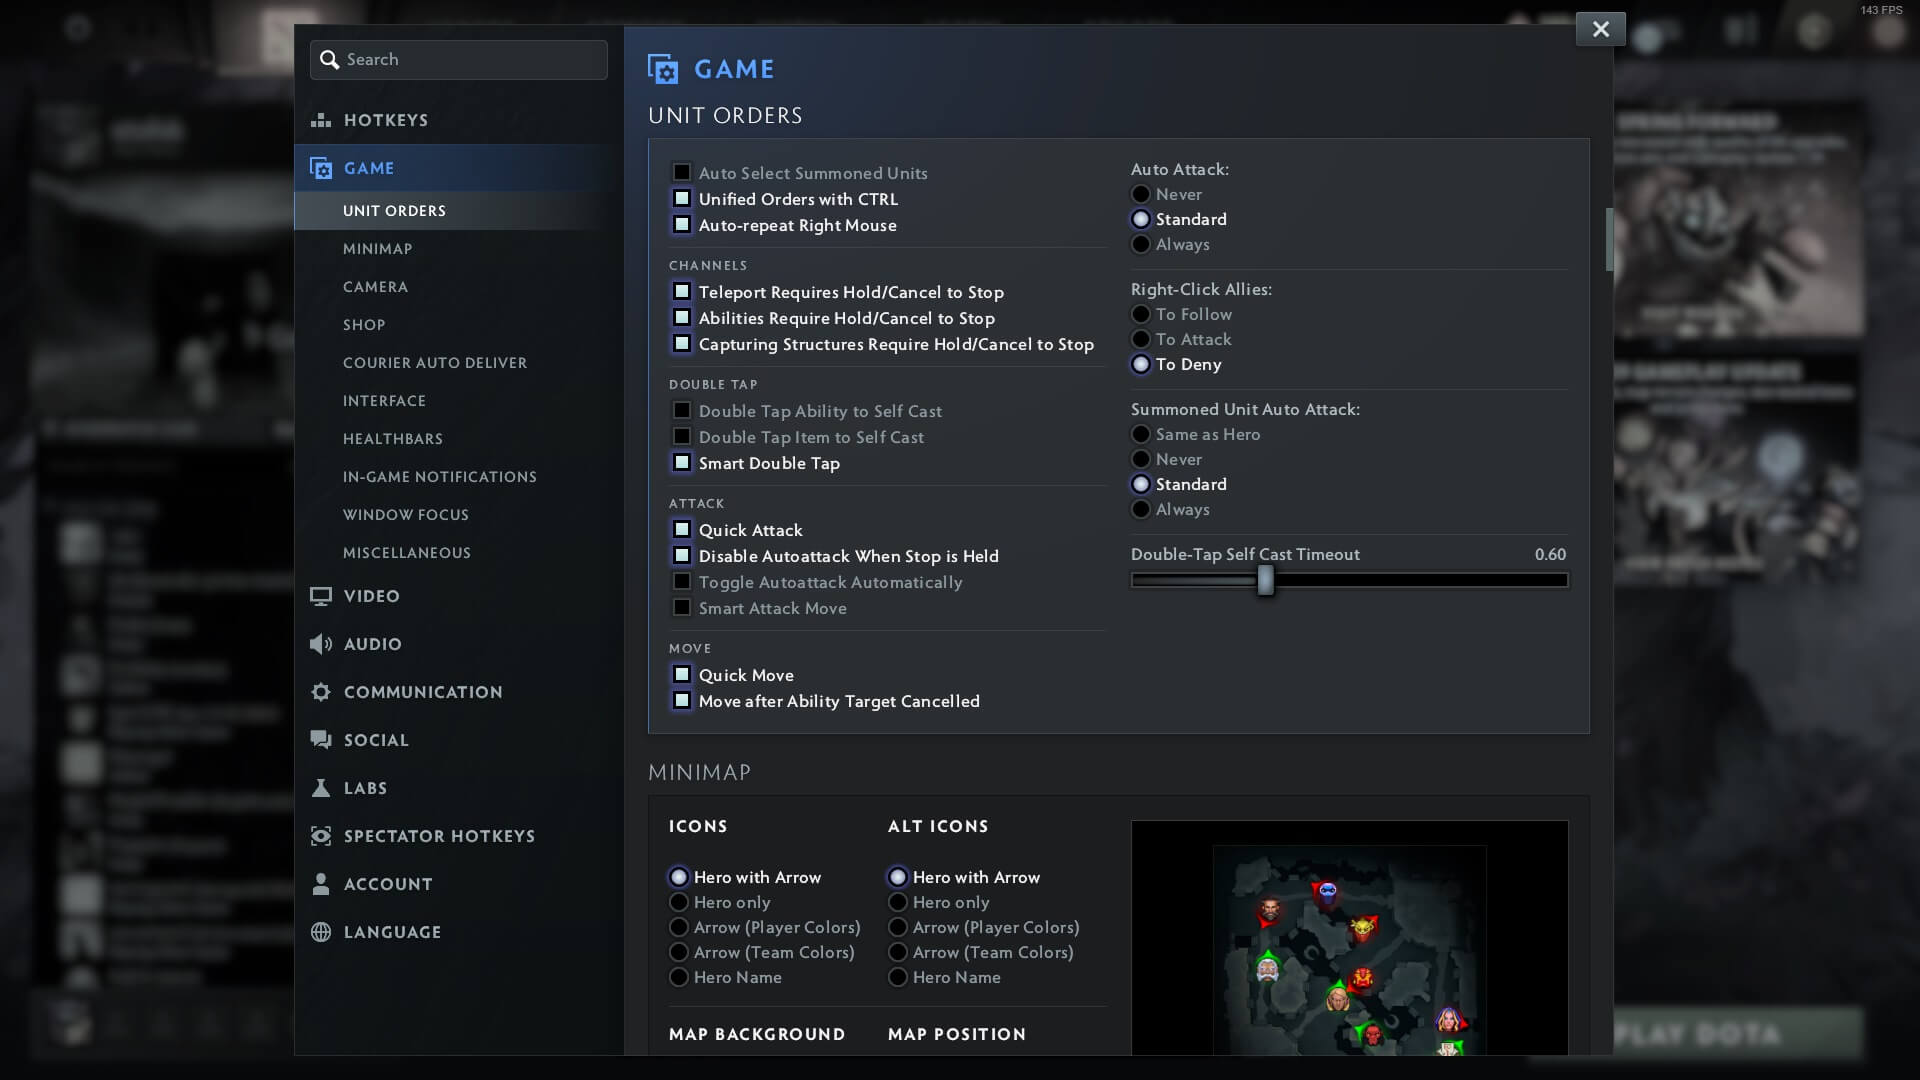This screenshot has width=1920, height=1080.
Task: Click the Spectator Hotkeys icon
Action: pyautogui.click(x=321, y=836)
